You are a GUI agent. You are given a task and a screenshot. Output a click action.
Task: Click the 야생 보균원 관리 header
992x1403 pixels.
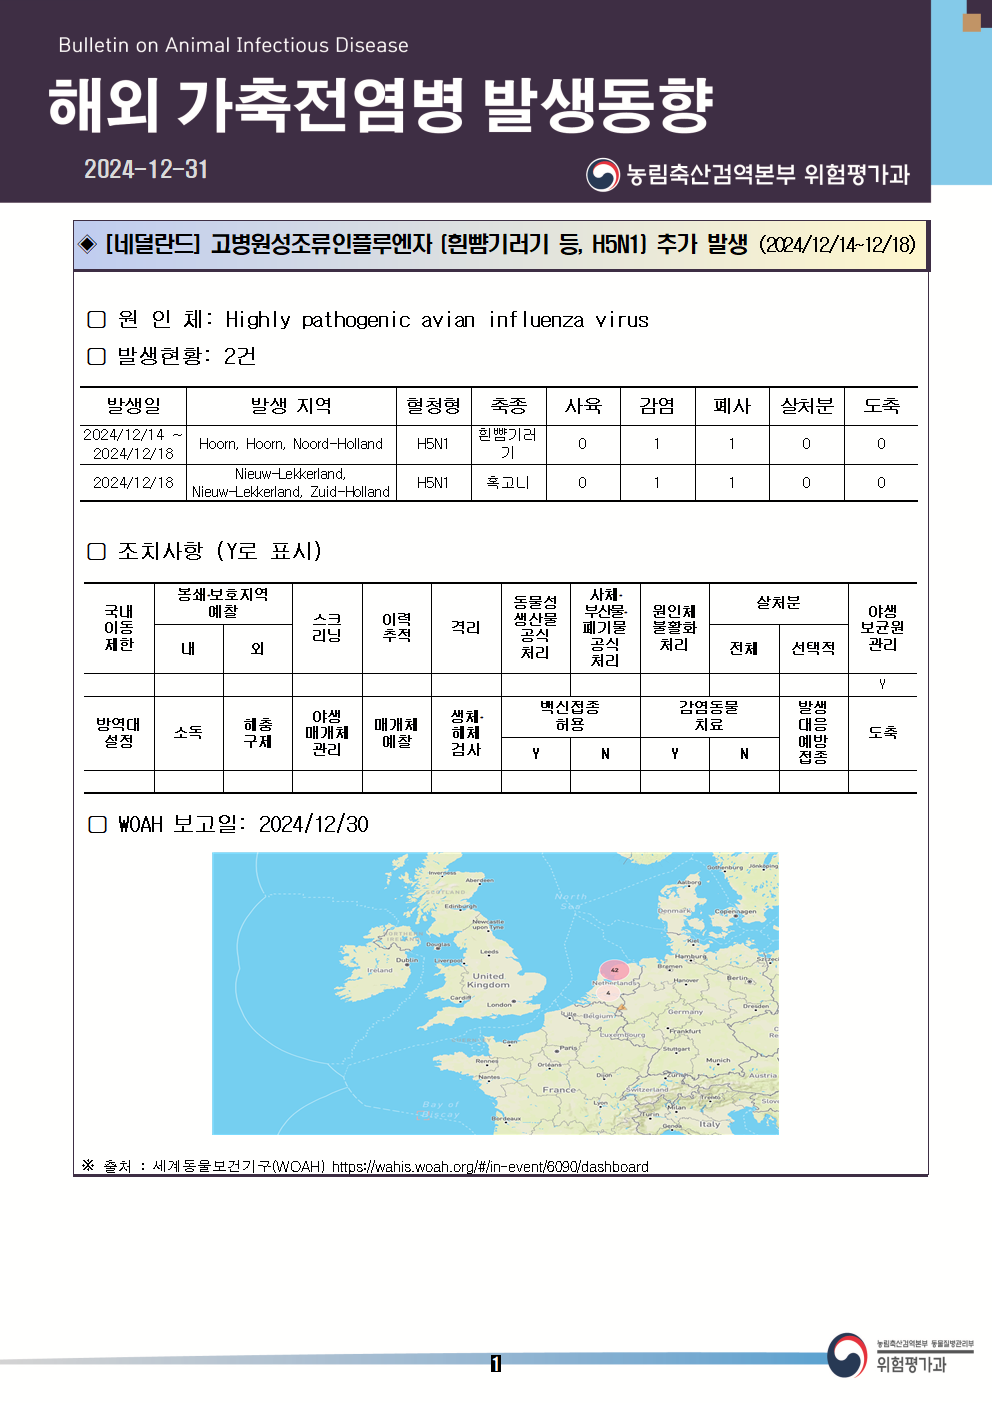point(882,628)
